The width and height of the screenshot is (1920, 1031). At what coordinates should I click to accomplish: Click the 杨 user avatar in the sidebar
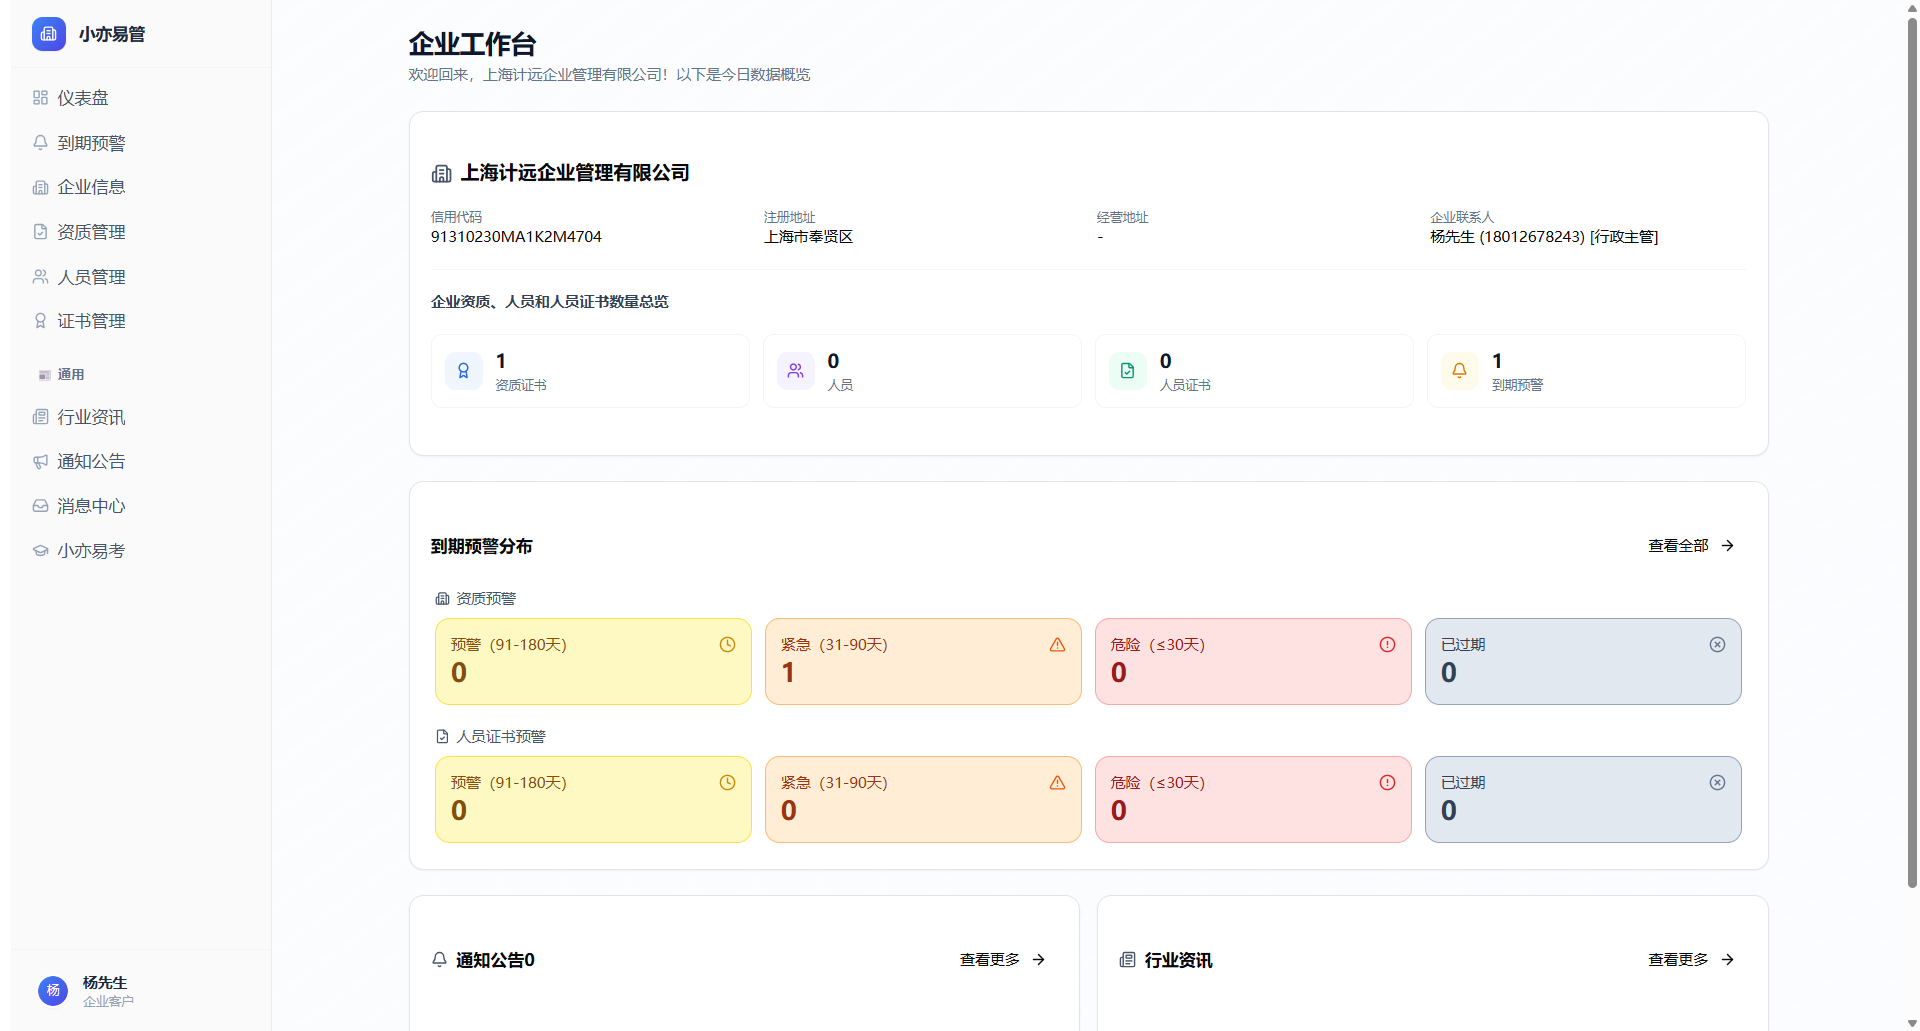53,991
